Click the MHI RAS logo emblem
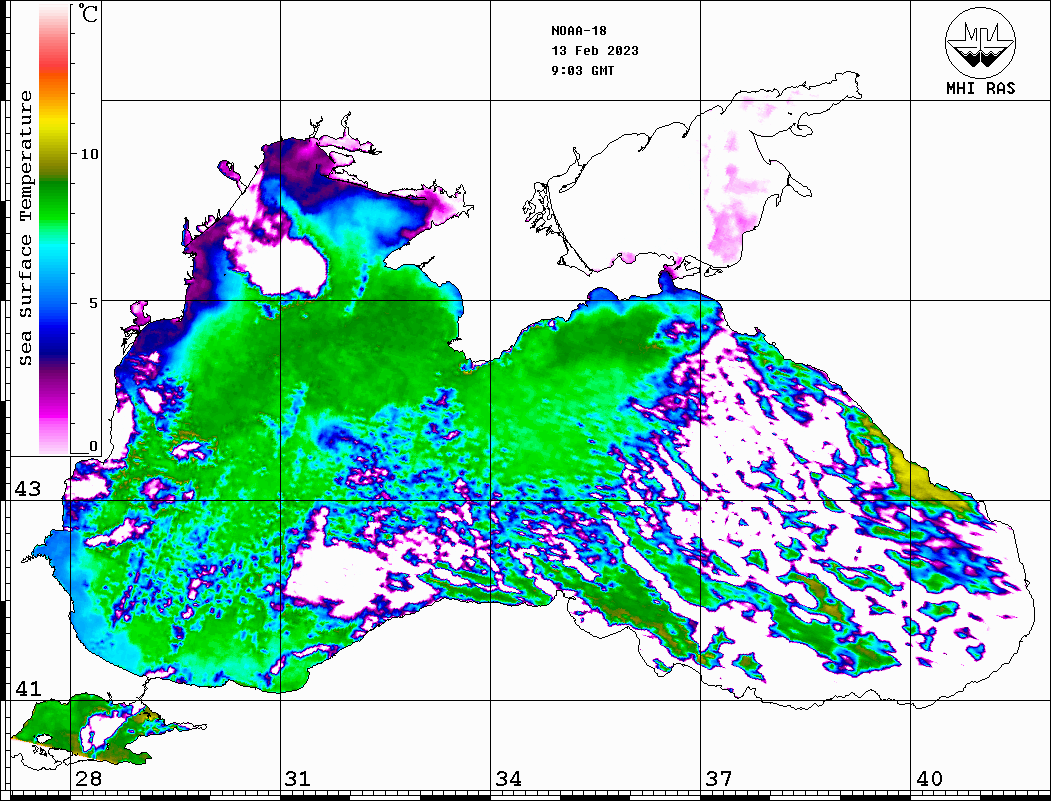Image resolution: width=1051 pixels, height=801 pixels. tap(980, 42)
